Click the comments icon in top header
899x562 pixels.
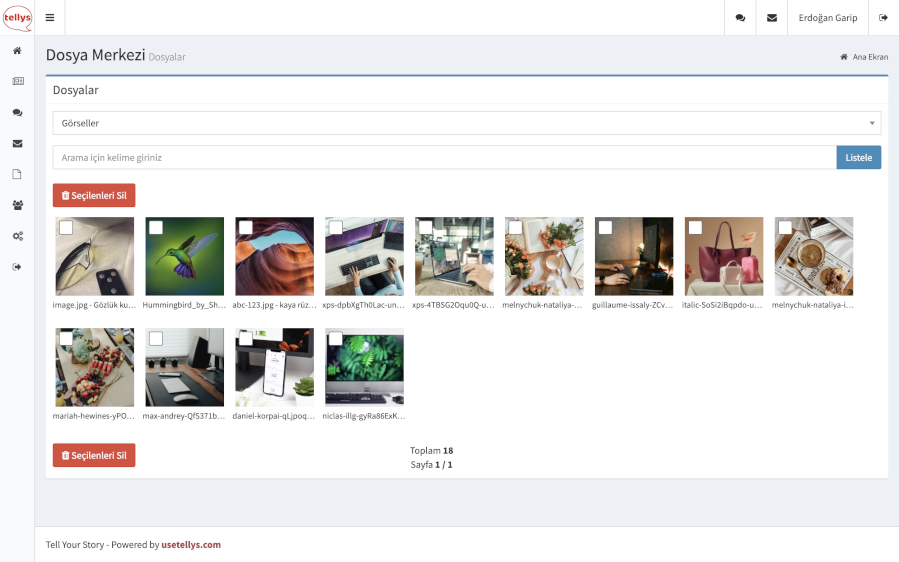(x=740, y=18)
